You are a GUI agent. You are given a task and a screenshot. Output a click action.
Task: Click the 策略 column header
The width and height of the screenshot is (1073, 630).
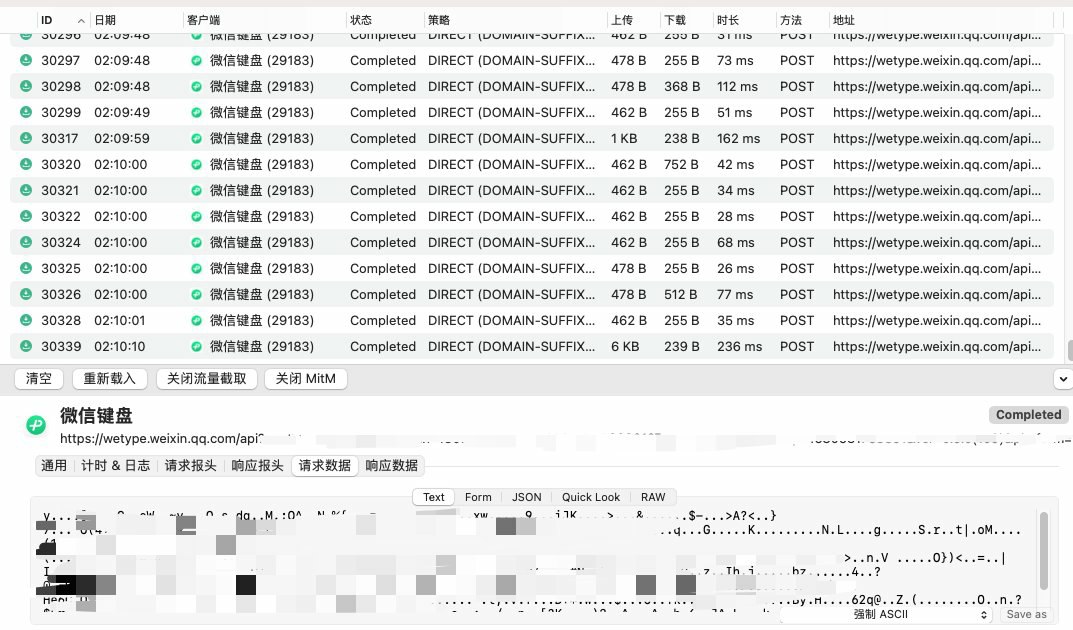click(515, 21)
